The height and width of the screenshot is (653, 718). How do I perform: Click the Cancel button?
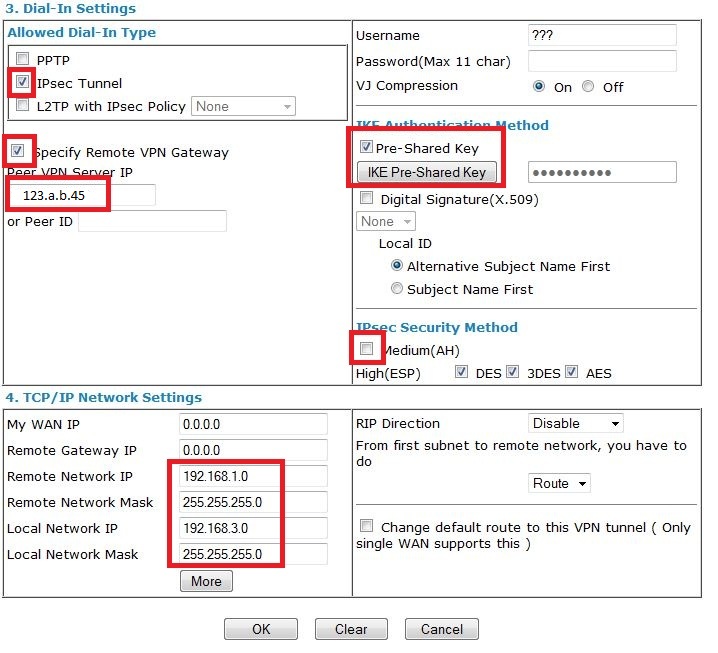441,629
